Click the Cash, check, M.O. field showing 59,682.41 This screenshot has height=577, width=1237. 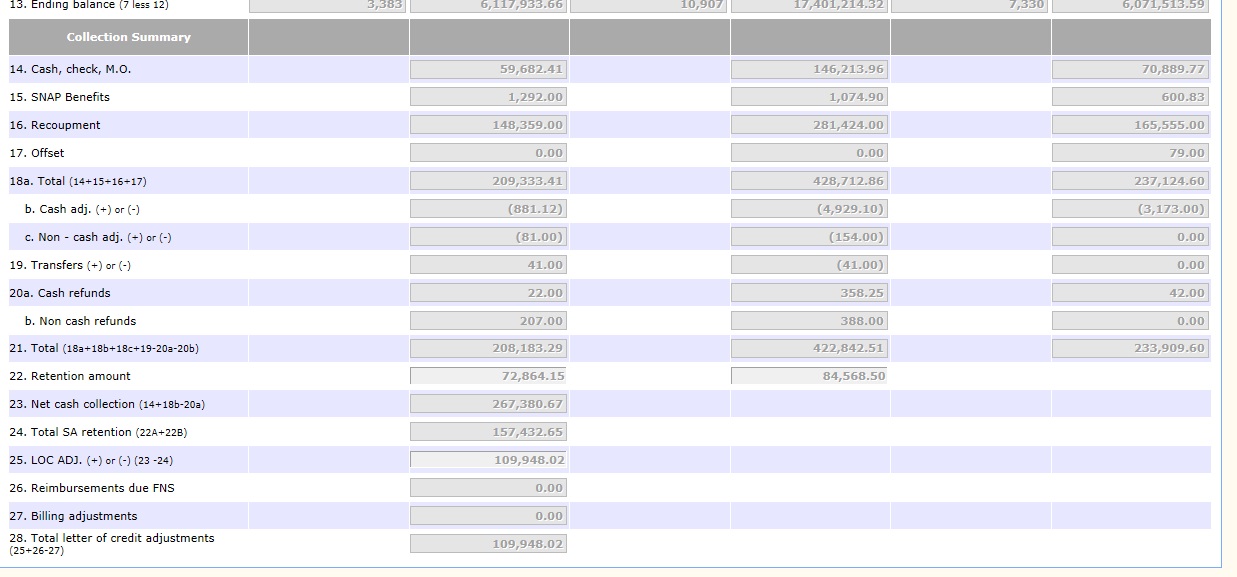[x=488, y=69]
